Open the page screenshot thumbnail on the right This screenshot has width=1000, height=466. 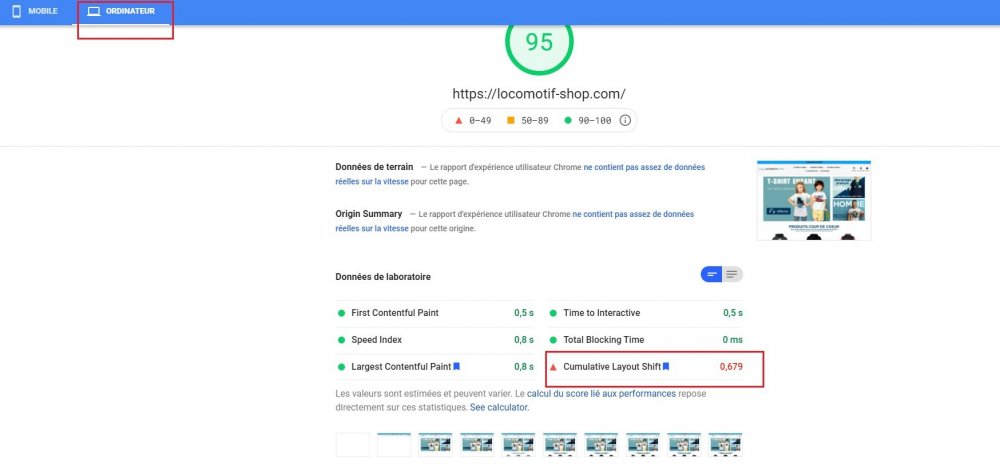(813, 201)
